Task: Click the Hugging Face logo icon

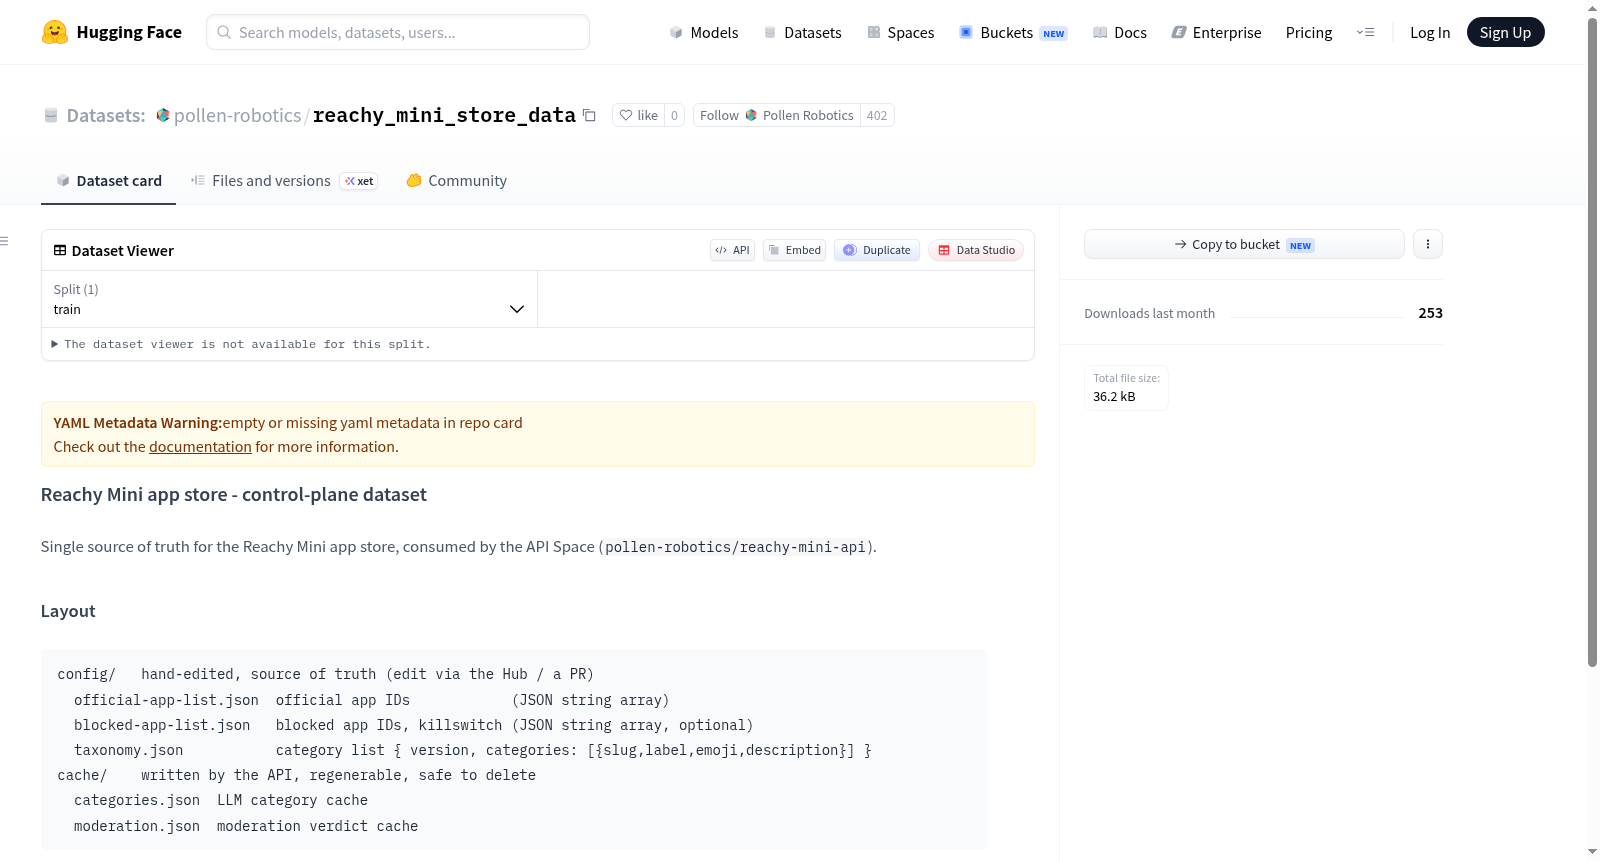Action: point(55,32)
